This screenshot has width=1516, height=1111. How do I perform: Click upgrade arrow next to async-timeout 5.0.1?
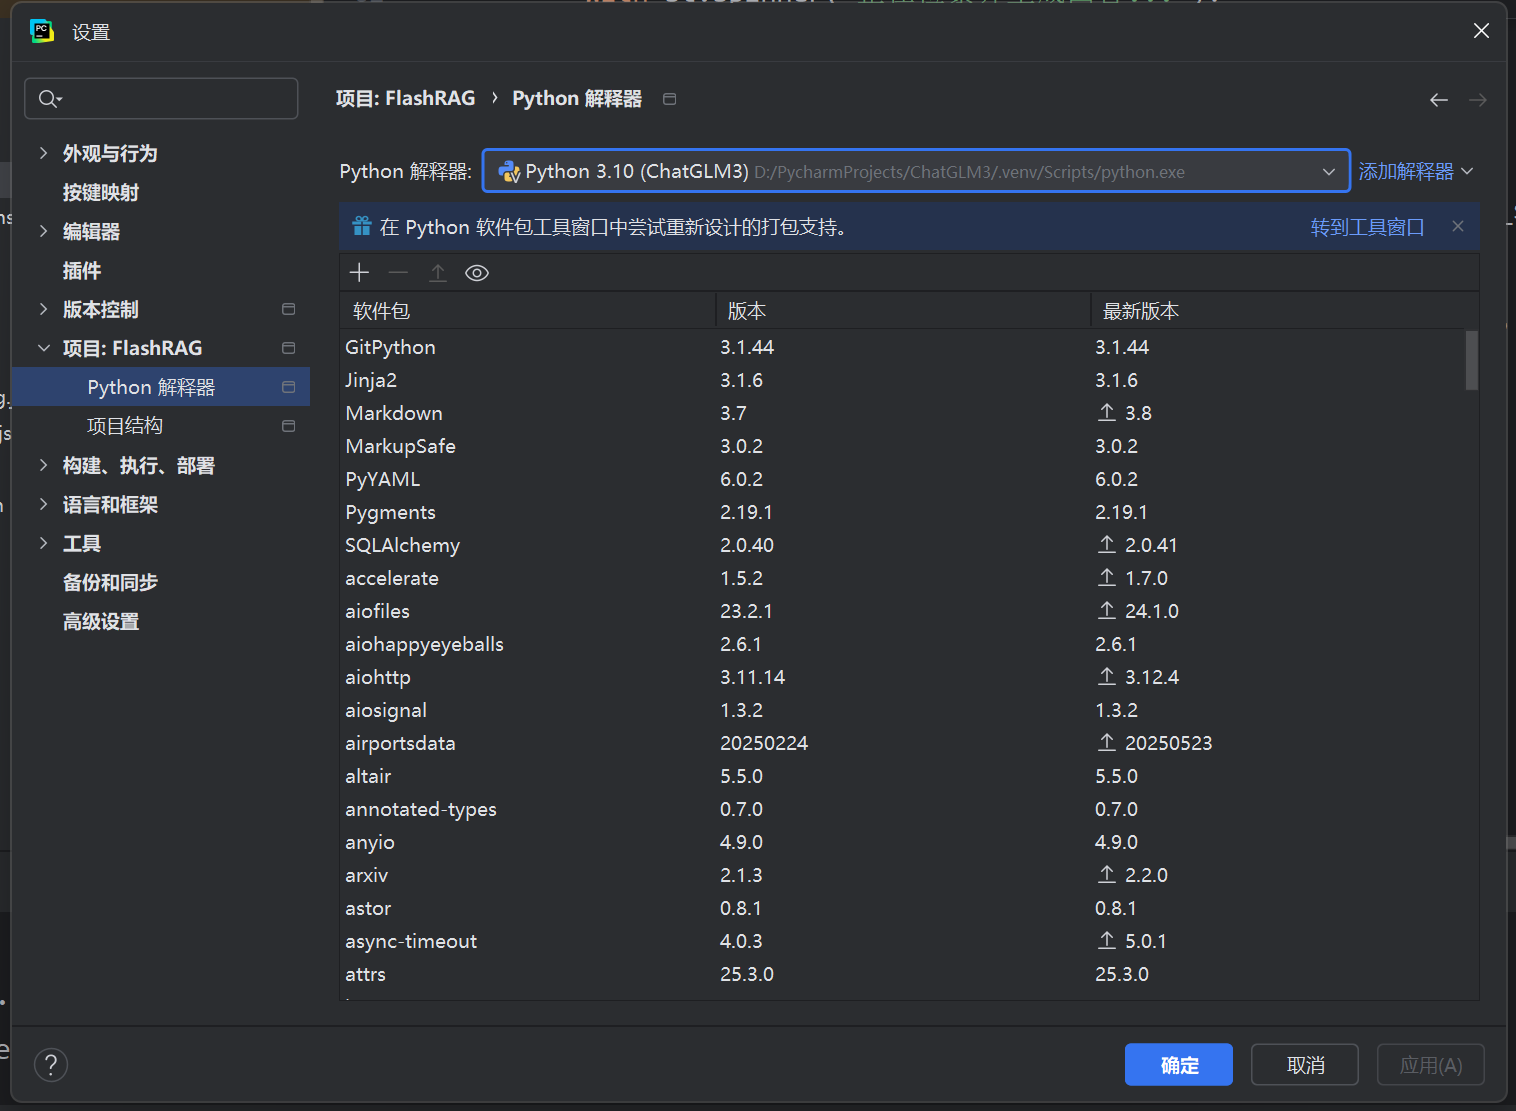point(1107,941)
